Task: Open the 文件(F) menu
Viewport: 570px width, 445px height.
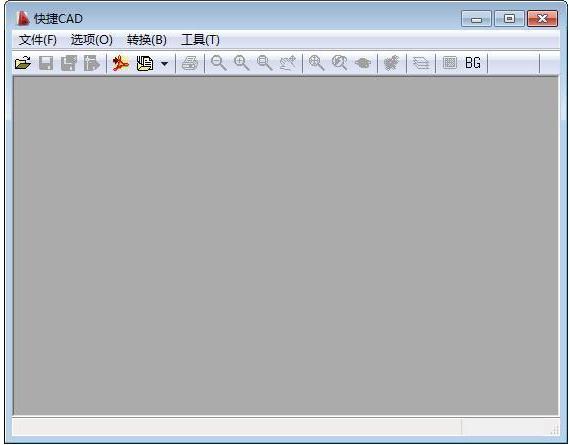Action: 38,40
